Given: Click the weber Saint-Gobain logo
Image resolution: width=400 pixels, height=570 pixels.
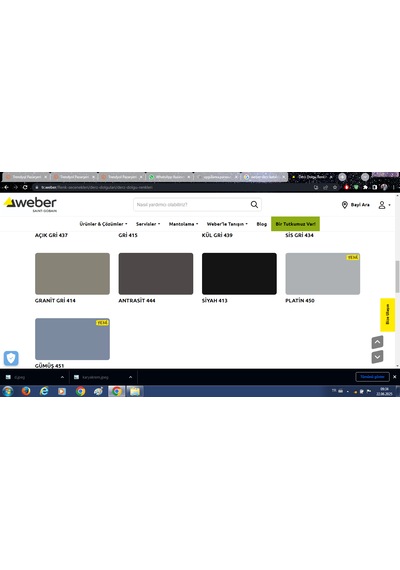Looking at the screenshot, I should (x=31, y=204).
